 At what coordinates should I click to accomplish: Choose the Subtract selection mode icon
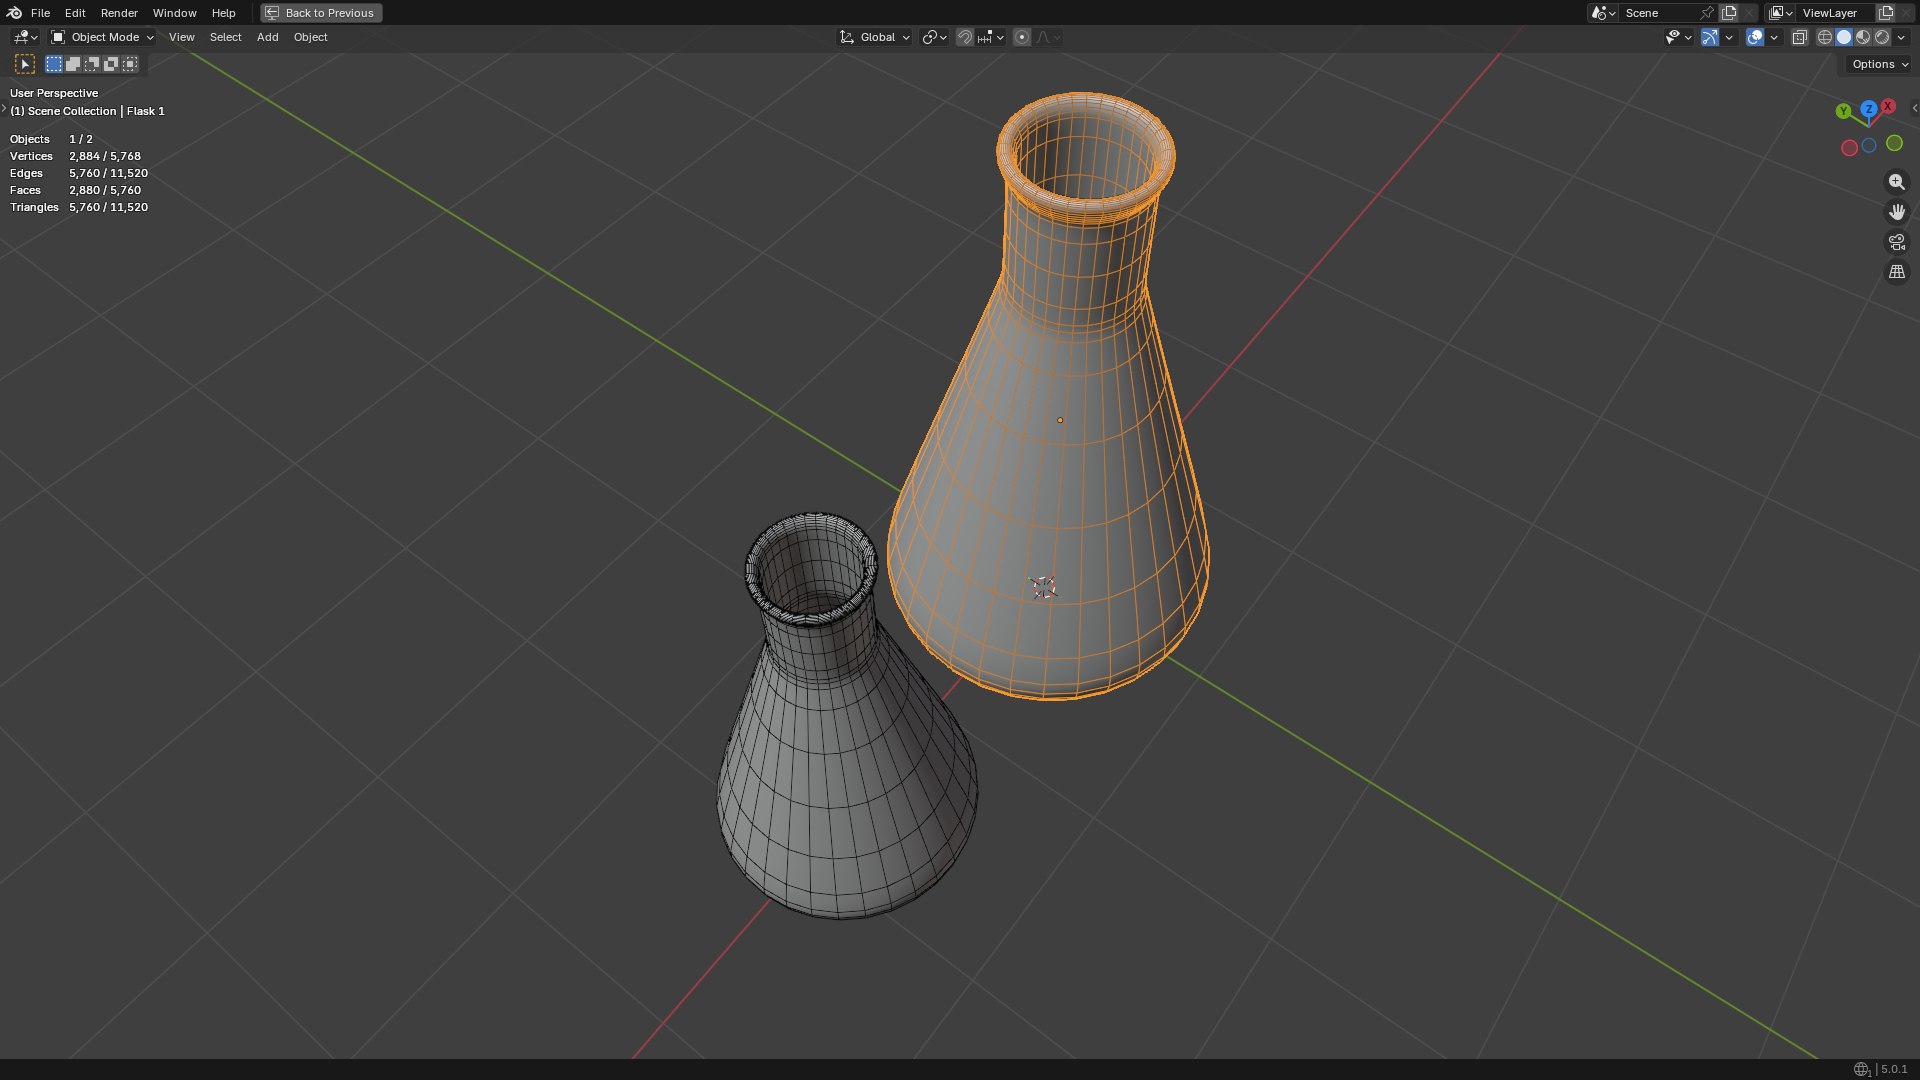[92, 64]
